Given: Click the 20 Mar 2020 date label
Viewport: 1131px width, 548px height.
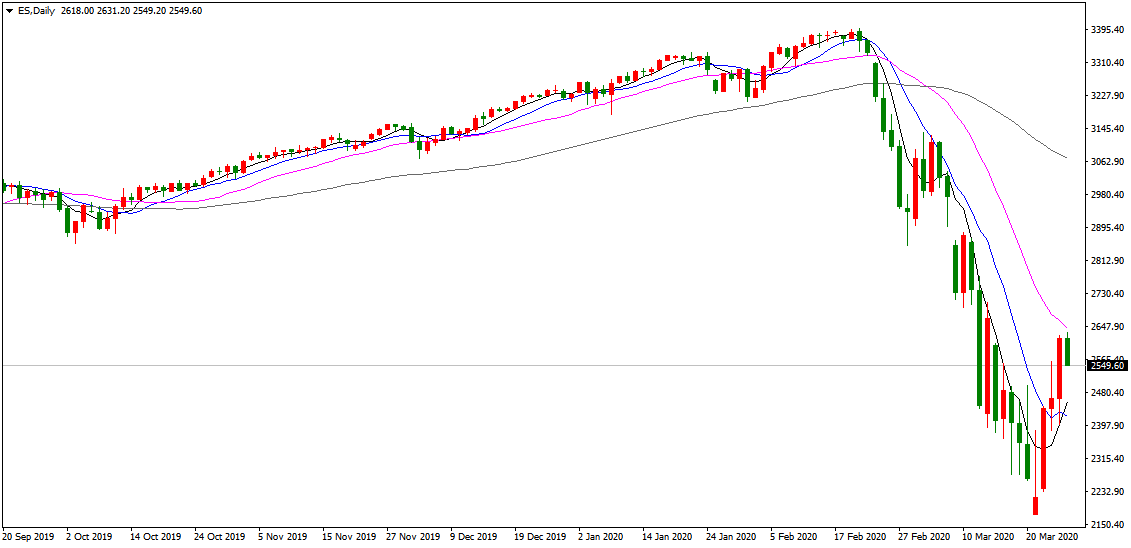Looking at the screenshot, I should (x=1054, y=537).
